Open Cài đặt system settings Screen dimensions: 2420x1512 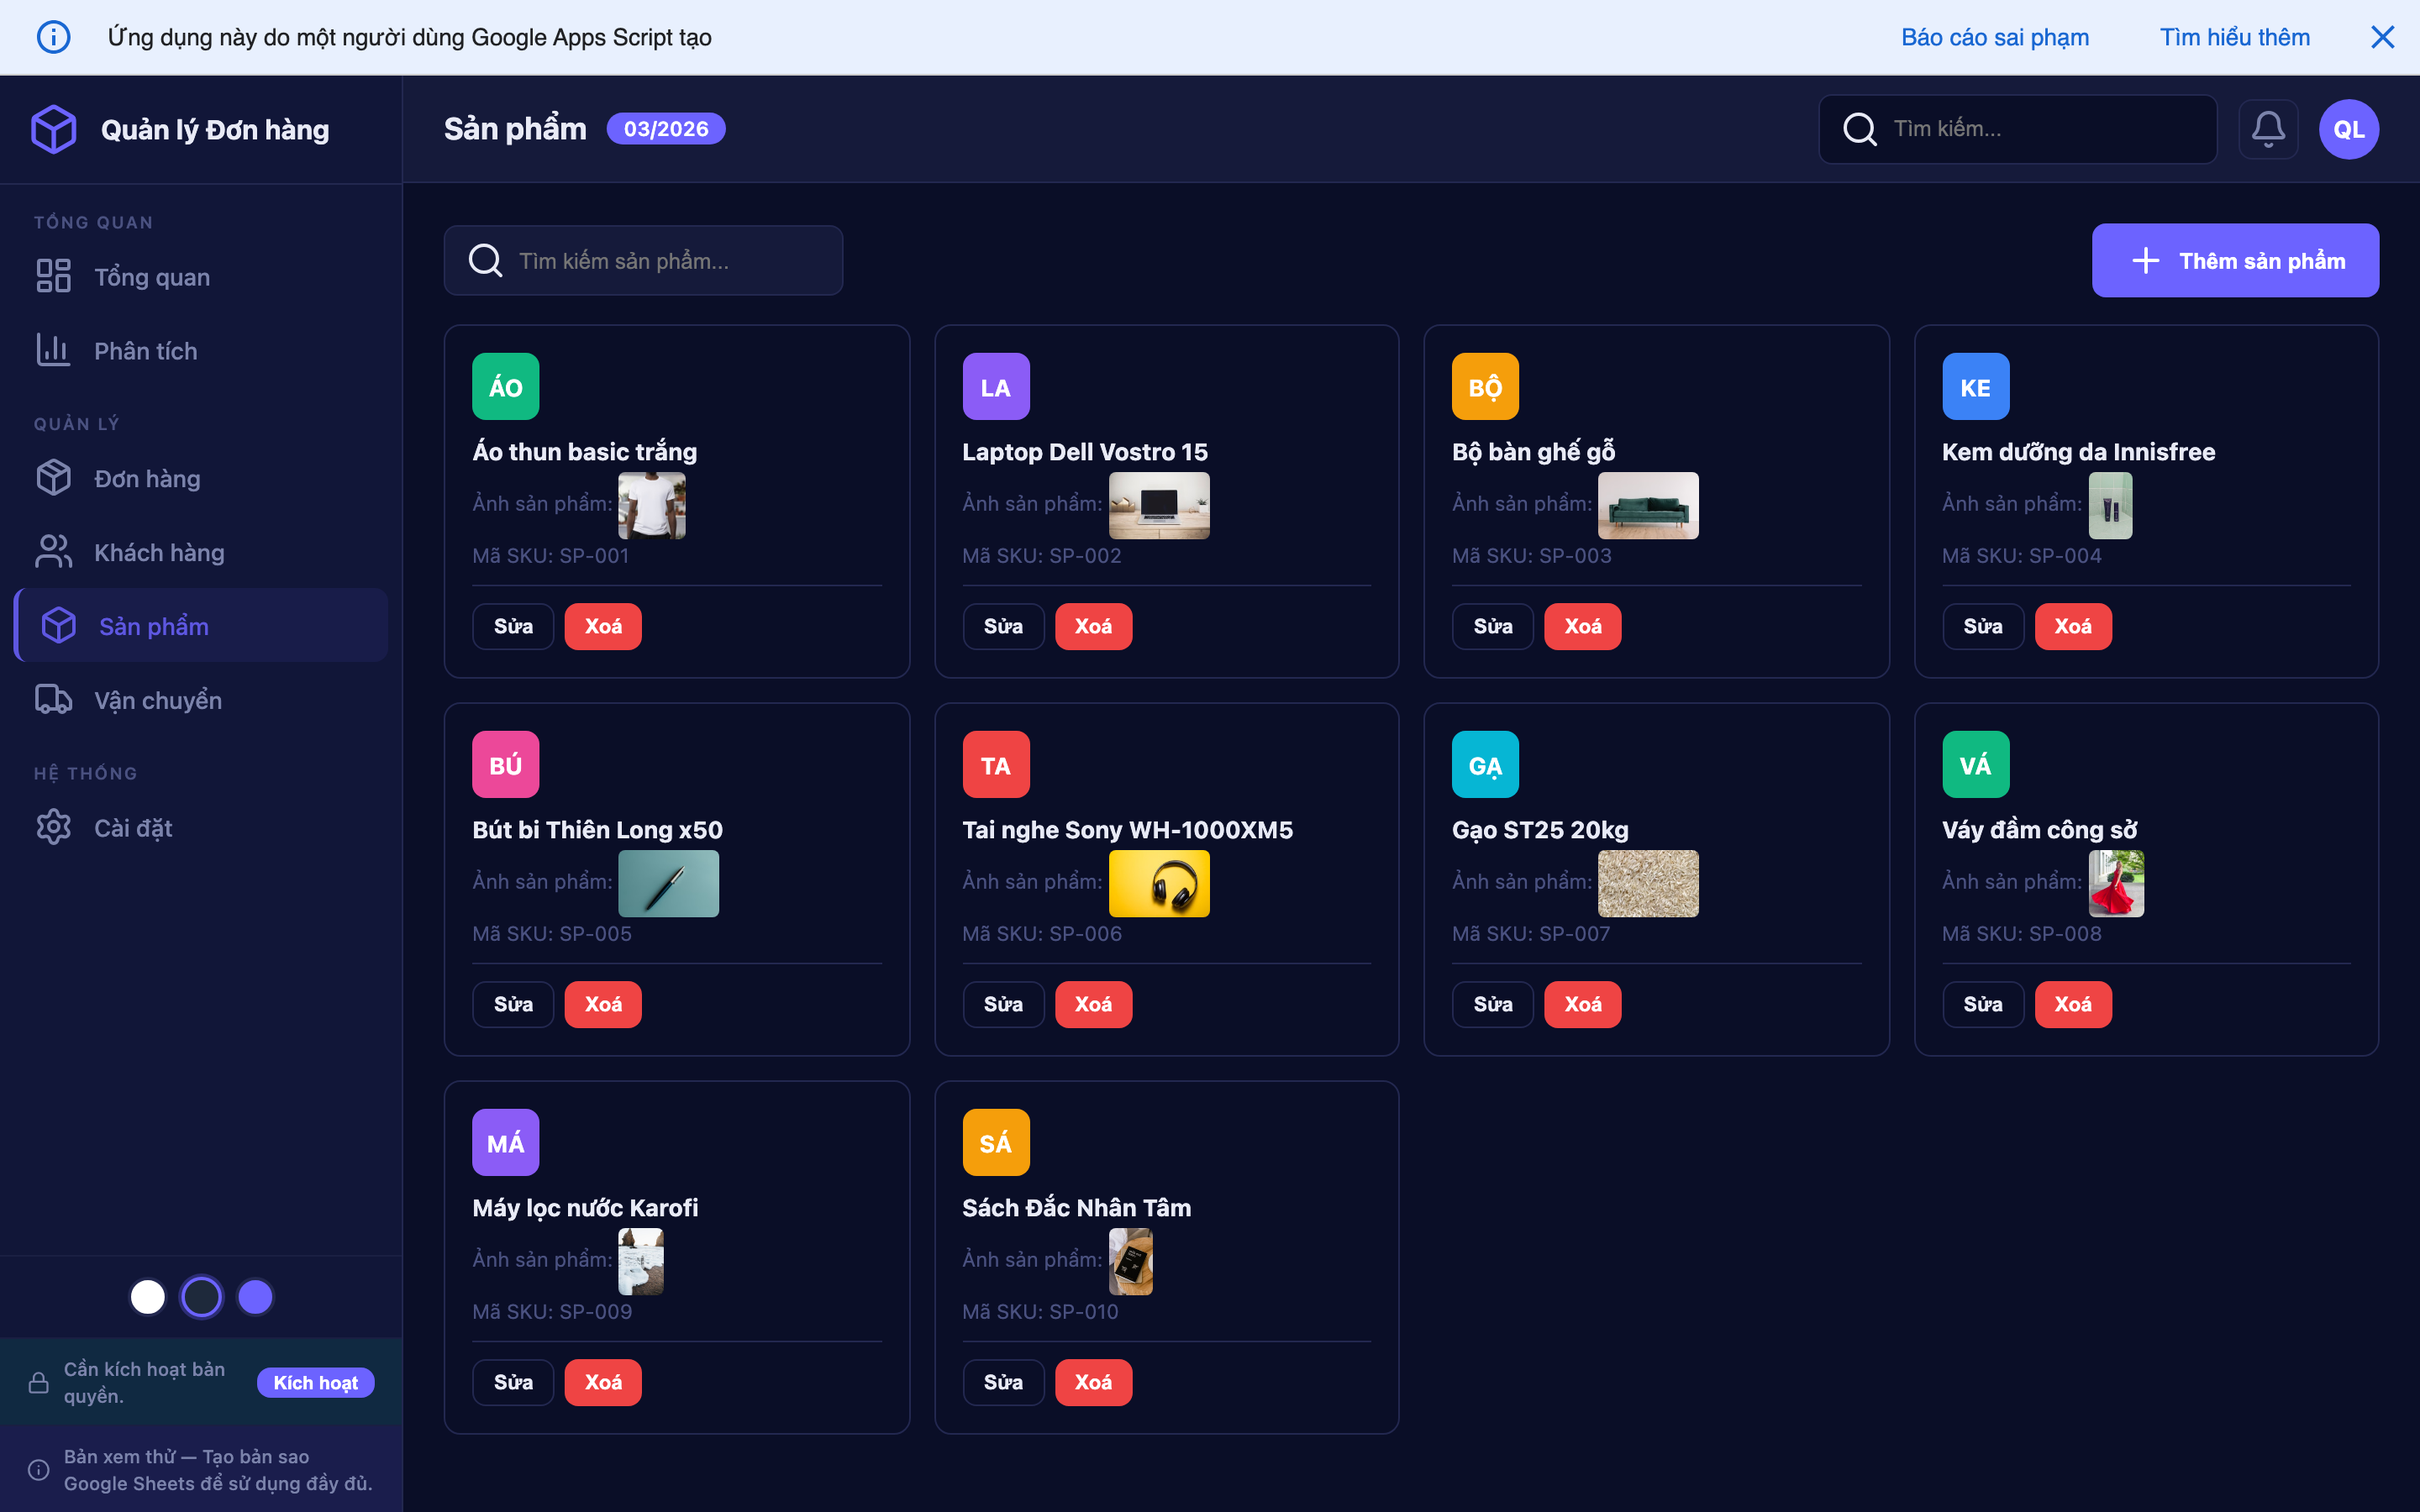click(134, 827)
